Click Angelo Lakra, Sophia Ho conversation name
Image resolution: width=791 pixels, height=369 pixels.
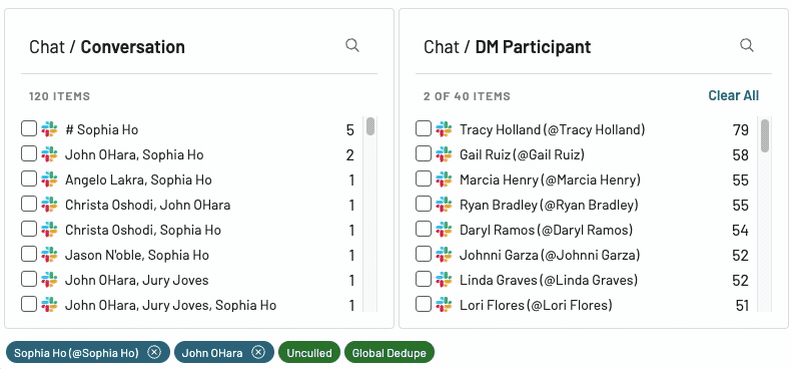coord(138,180)
